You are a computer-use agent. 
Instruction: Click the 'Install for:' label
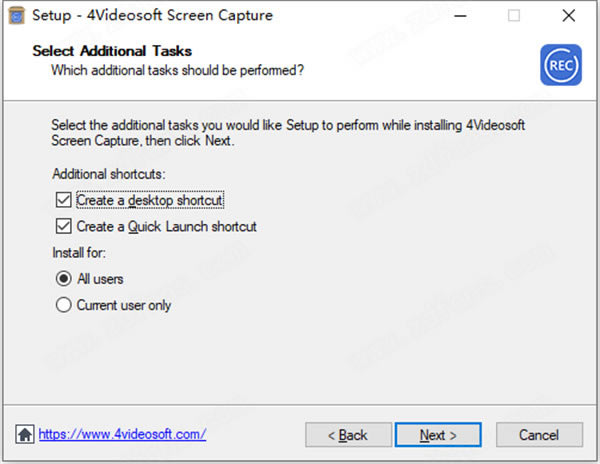(79, 253)
